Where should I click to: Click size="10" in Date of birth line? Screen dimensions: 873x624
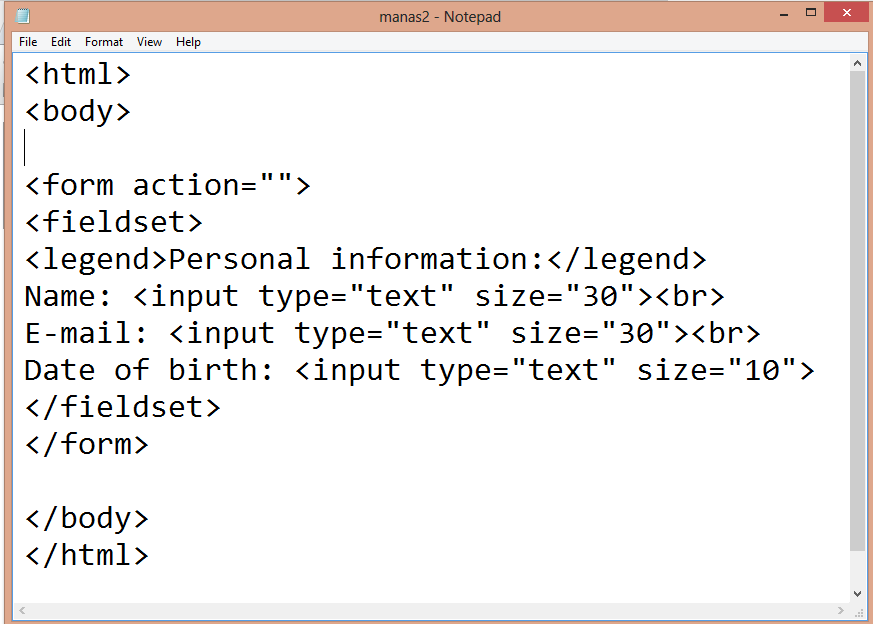717,370
